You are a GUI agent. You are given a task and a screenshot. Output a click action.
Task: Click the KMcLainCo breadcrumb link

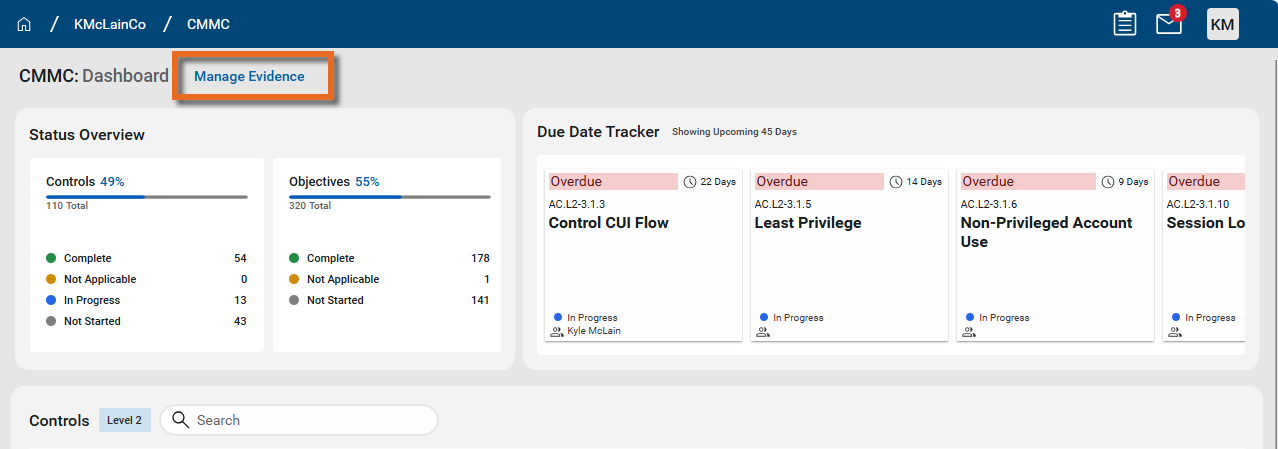tap(110, 24)
